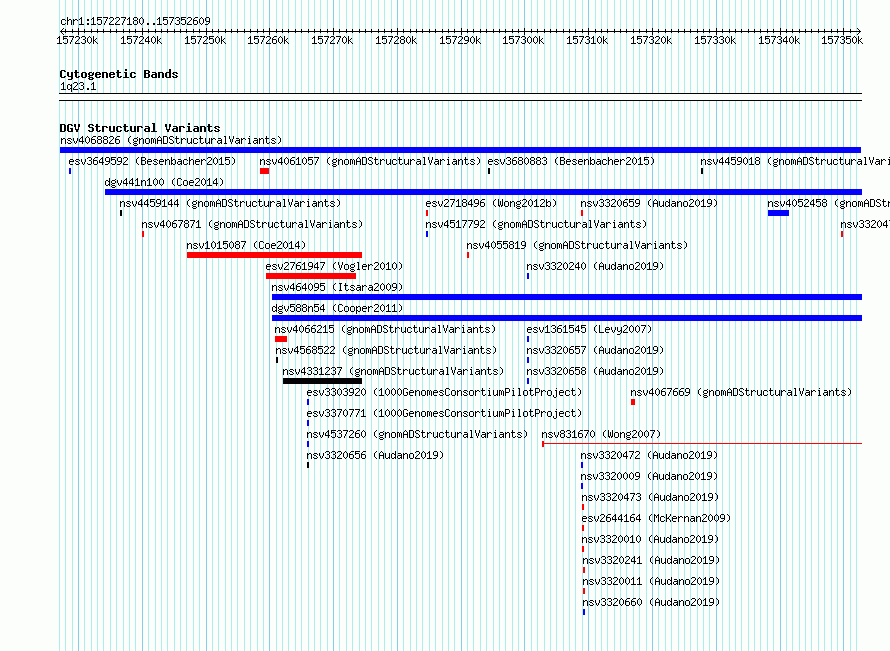Screen dimensions: 890x651
Task: Click the 157260k ruler tick label
Action: (x=268, y=40)
